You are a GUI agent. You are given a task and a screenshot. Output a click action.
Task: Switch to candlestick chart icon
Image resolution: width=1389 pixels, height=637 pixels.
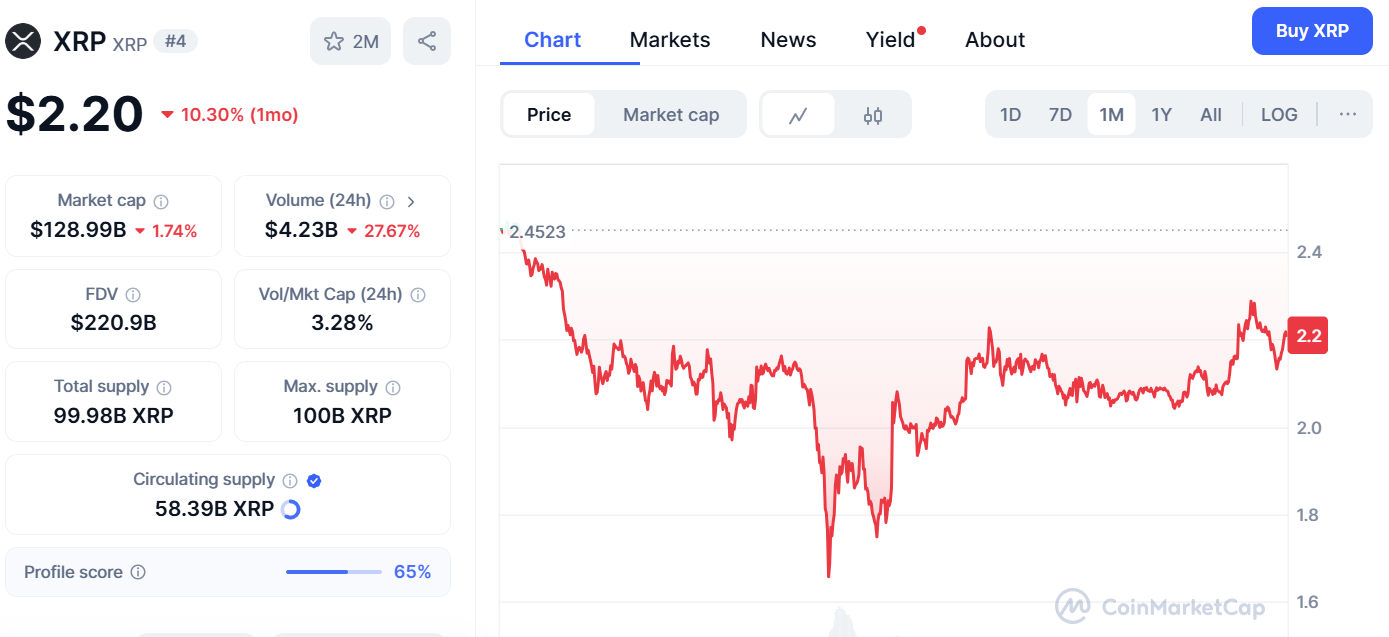(x=873, y=115)
